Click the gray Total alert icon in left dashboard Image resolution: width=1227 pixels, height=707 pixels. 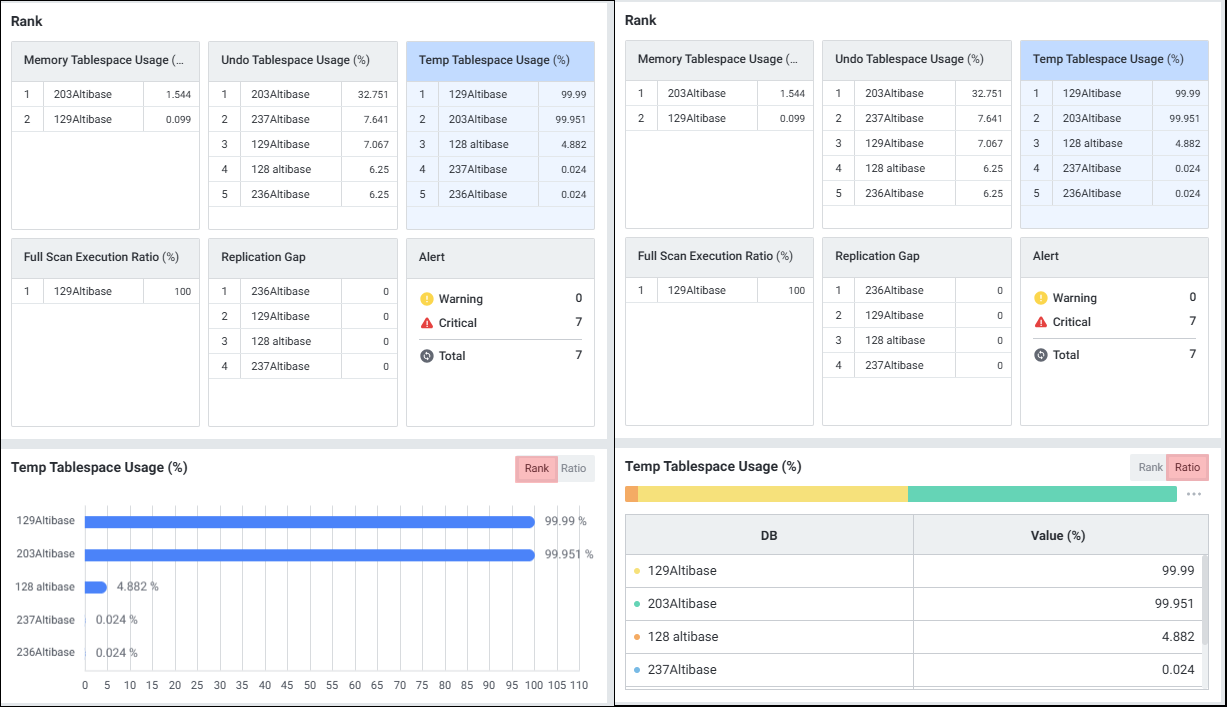click(x=427, y=356)
